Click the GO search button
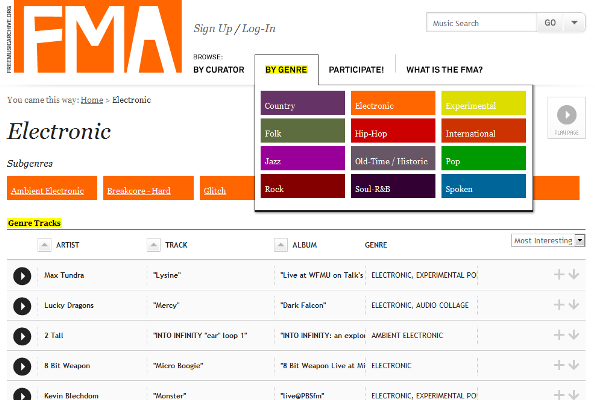Image resolution: width=595 pixels, height=400 pixels. click(x=550, y=23)
